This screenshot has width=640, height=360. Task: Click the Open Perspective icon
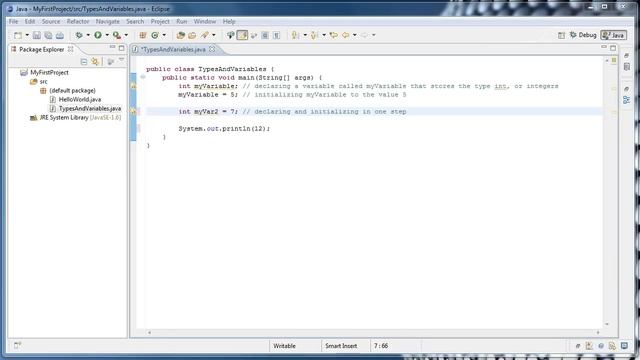pos(562,36)
